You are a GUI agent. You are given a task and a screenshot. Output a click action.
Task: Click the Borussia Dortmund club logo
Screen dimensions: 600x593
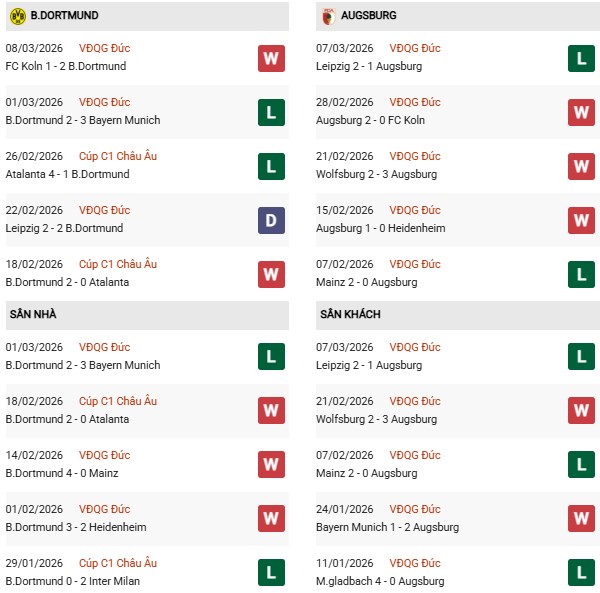click(16, 15)
